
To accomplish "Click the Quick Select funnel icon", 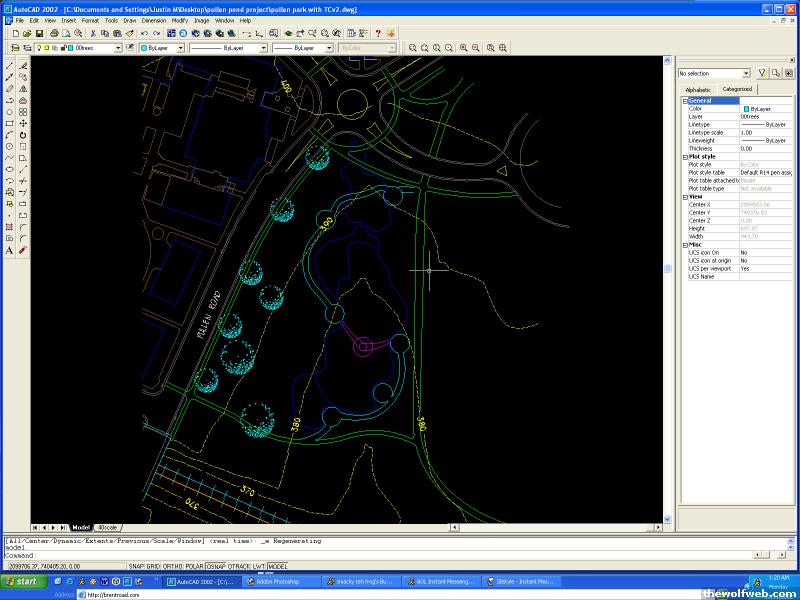I will click(x=762, y=73).
